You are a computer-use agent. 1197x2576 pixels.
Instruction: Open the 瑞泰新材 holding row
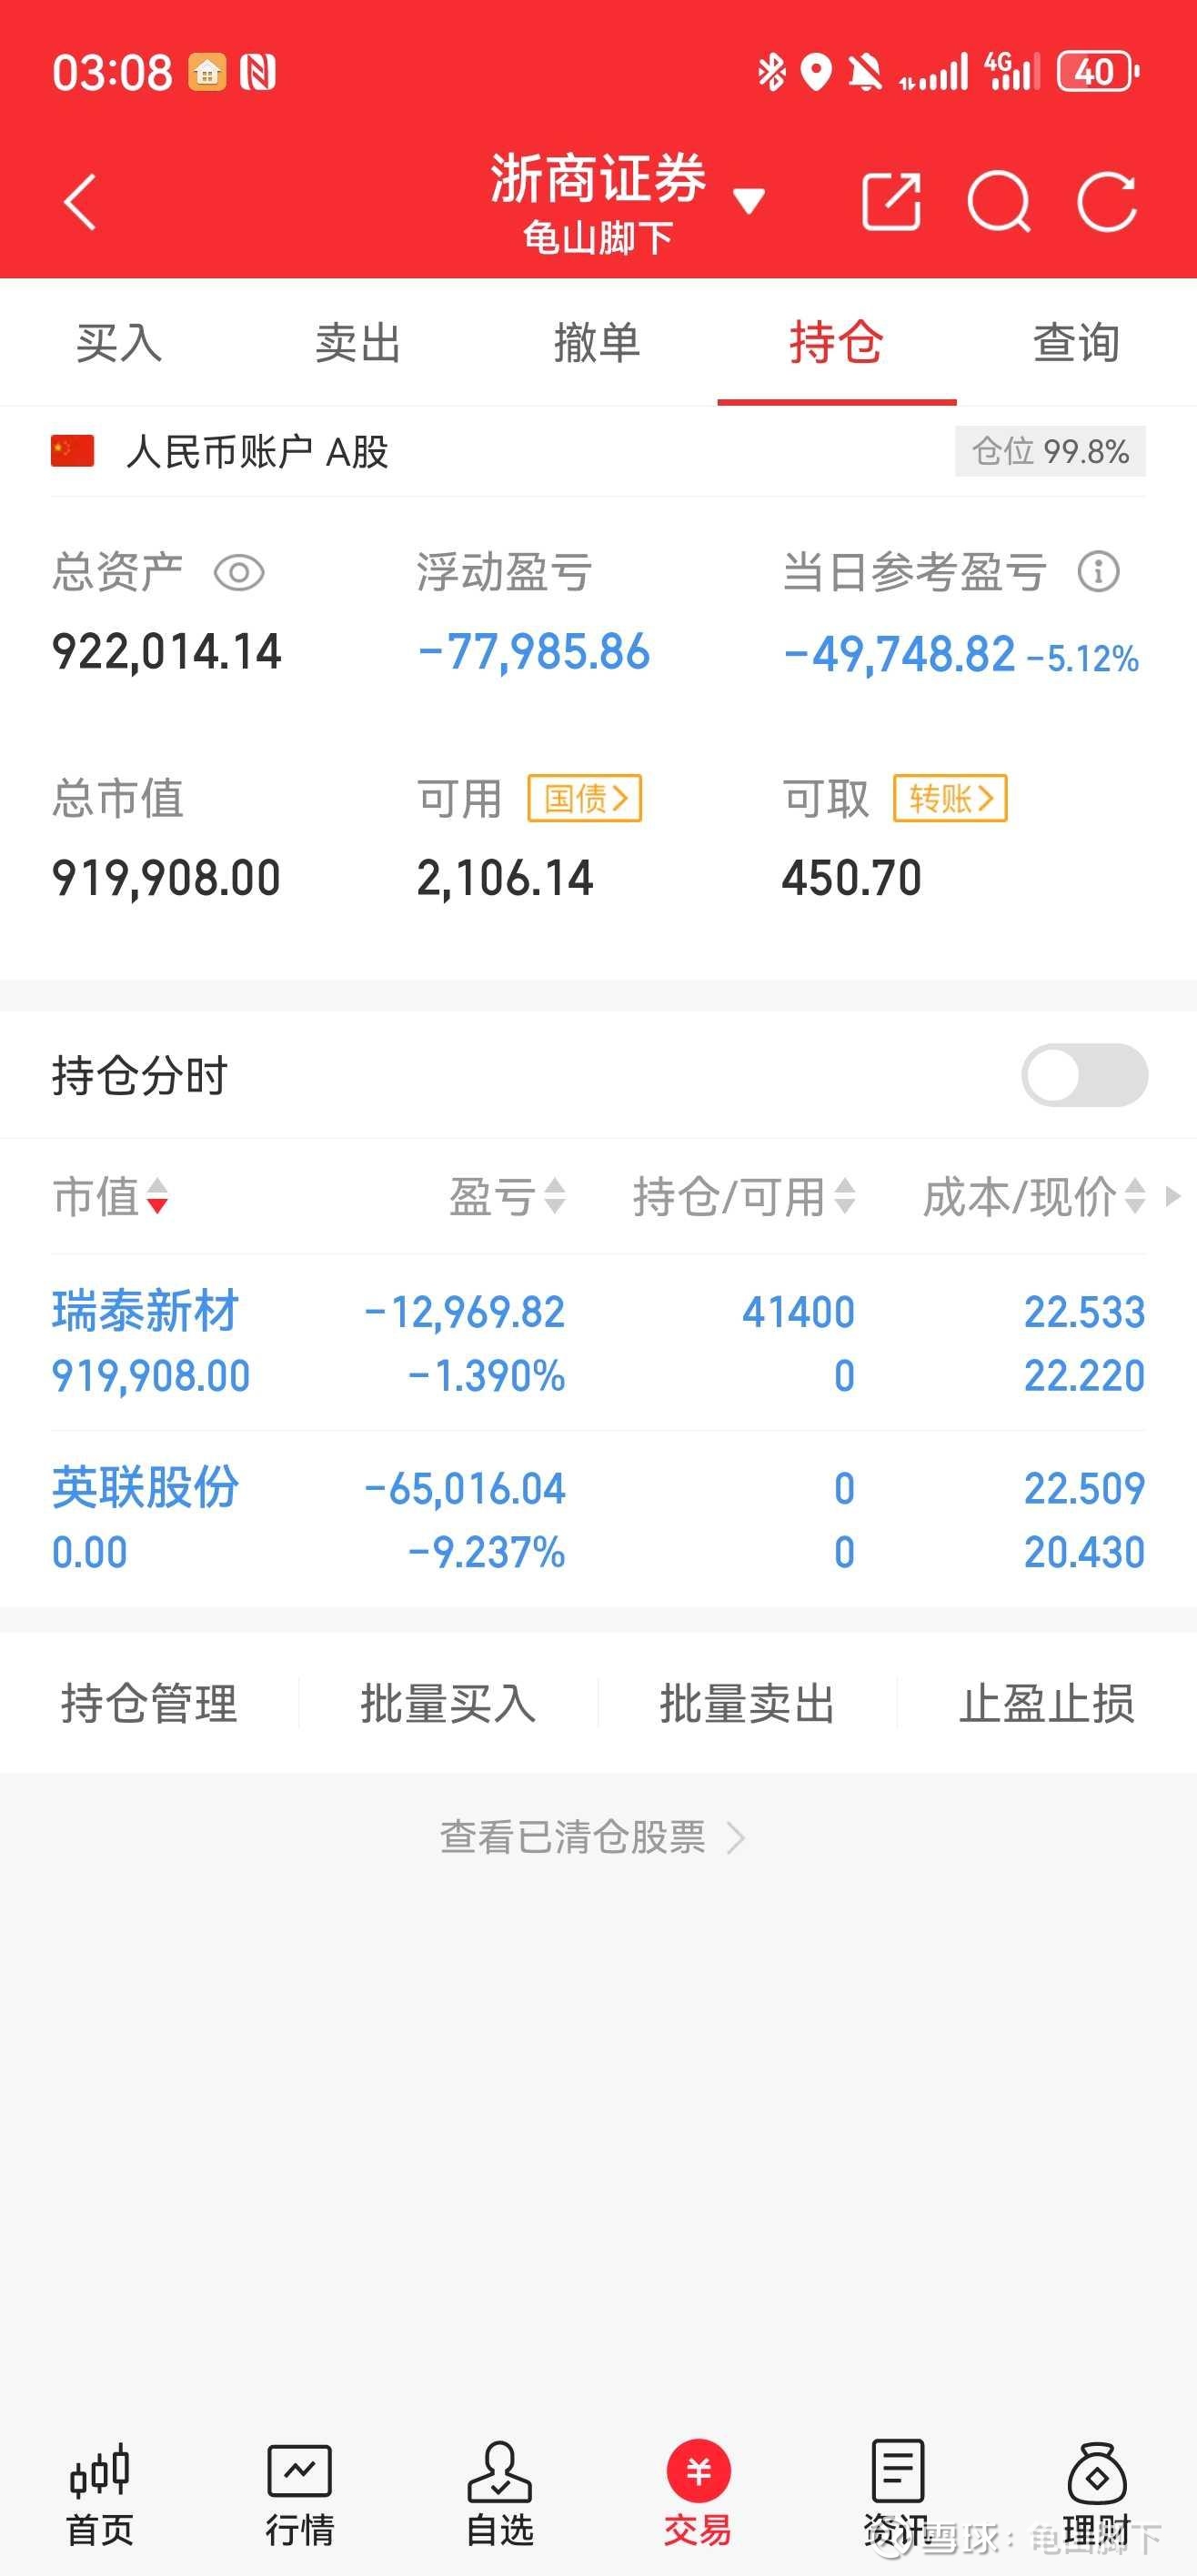(598, 1342)
